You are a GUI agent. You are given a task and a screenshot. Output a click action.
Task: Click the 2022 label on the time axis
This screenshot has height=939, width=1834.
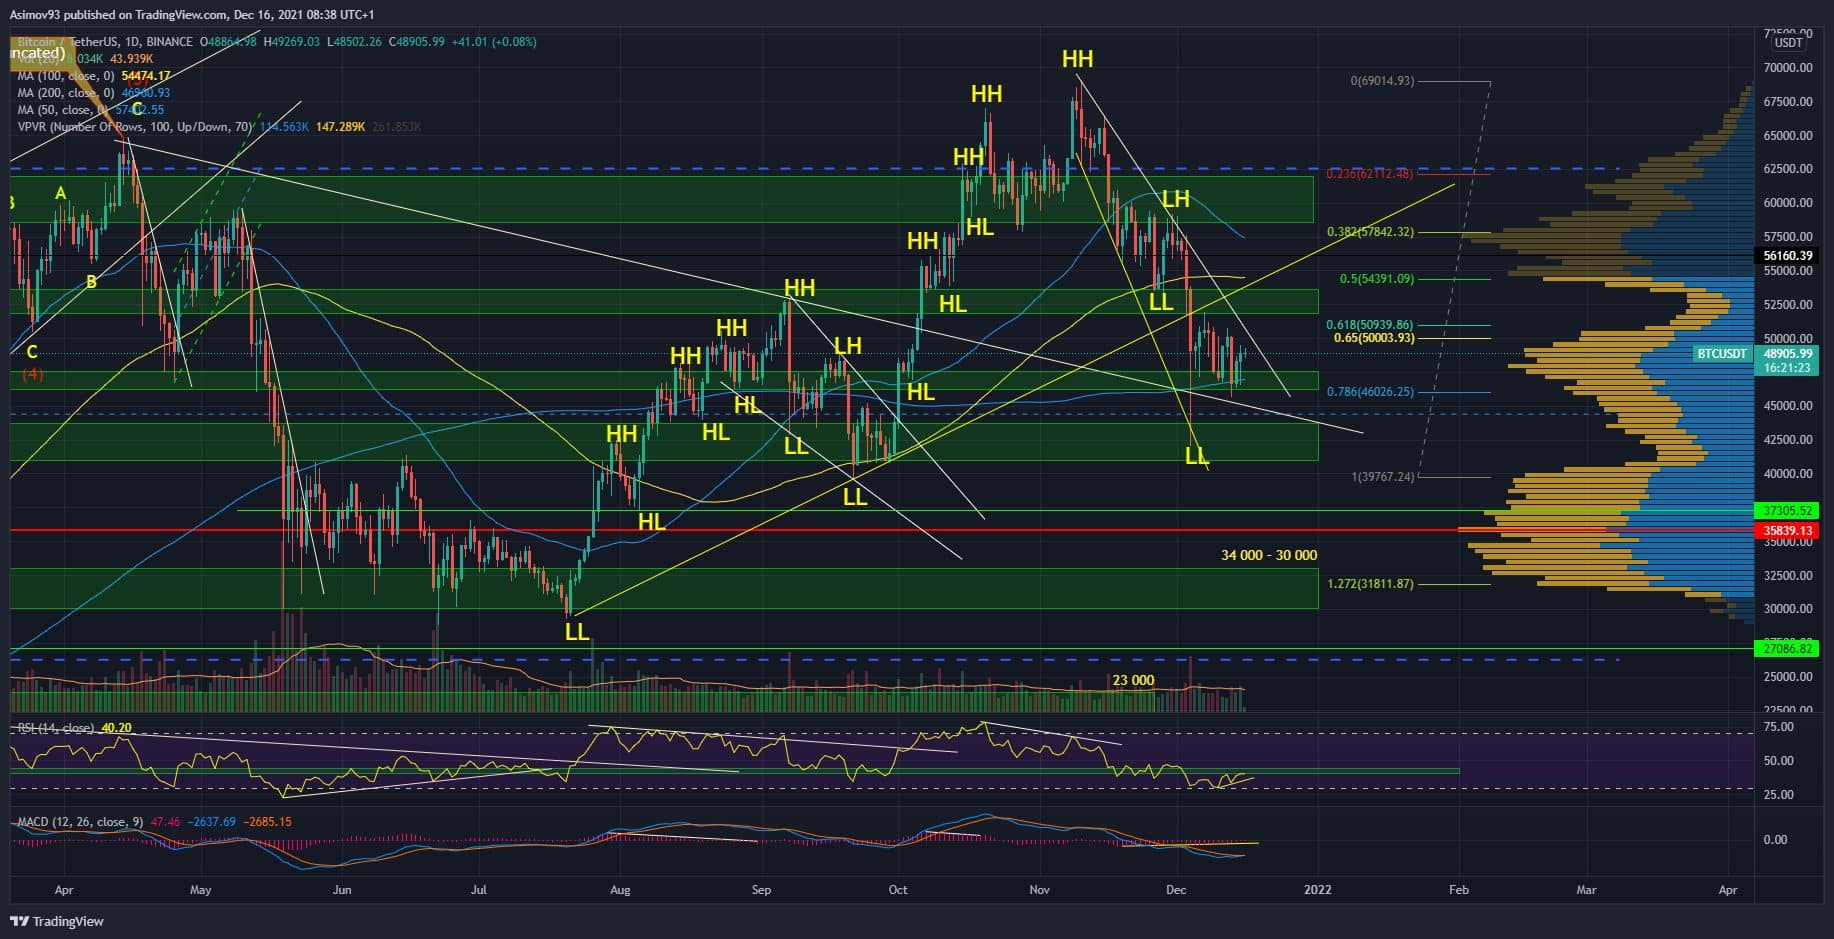1318,890
